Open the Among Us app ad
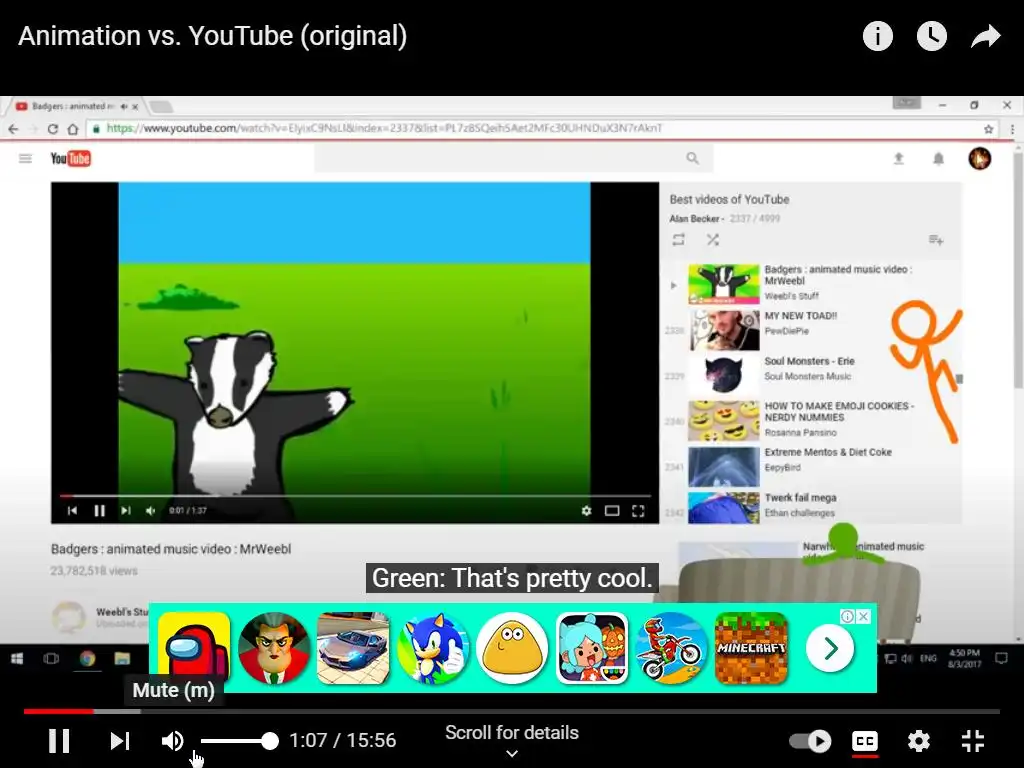This screenshot has height=768, width=1024. (x=194, y=648)
